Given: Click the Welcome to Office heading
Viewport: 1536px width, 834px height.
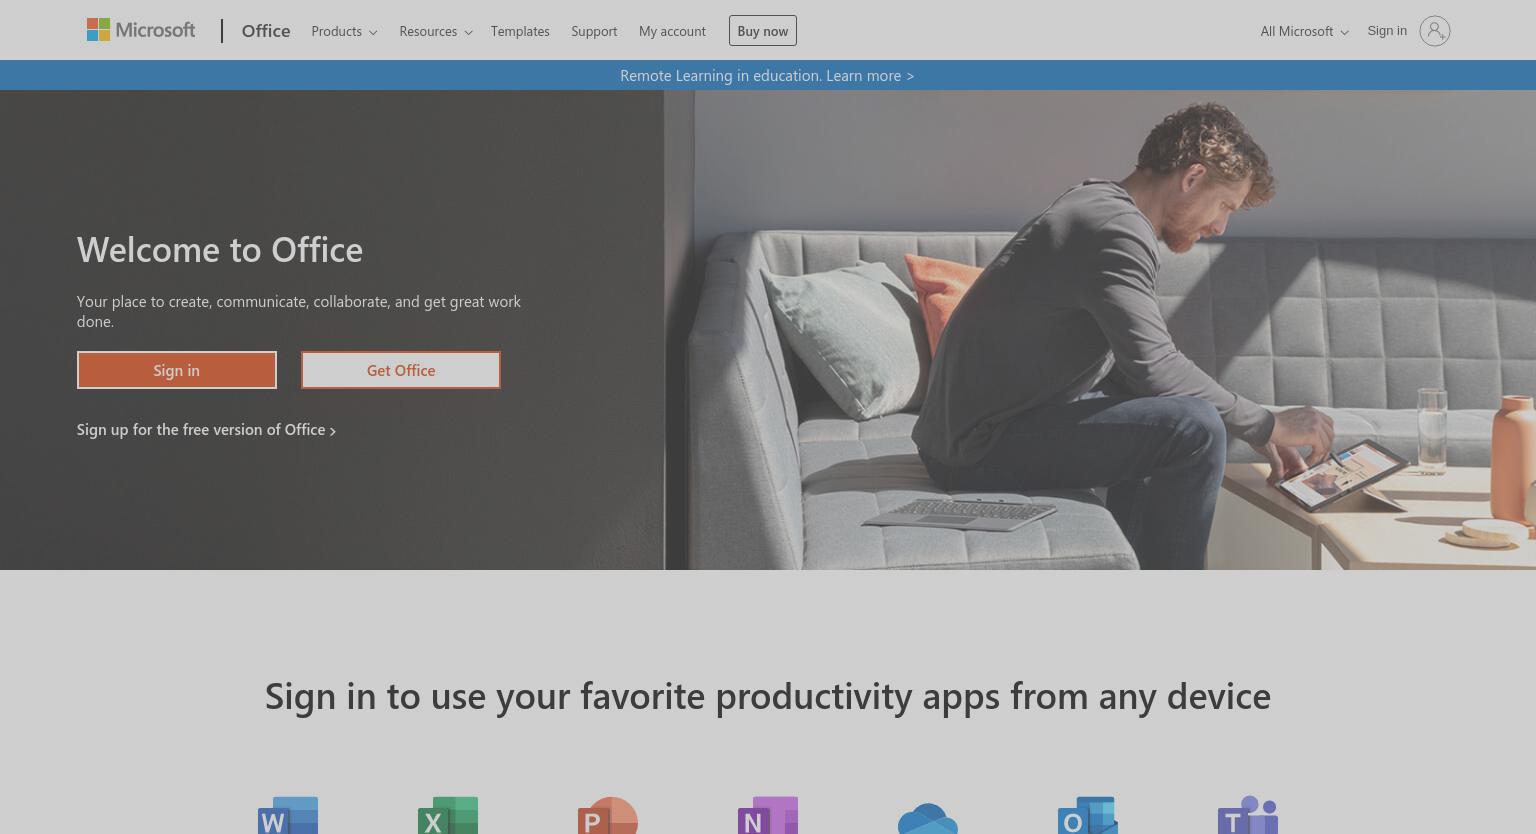Looking at the screenshot, I should point(220,249).
